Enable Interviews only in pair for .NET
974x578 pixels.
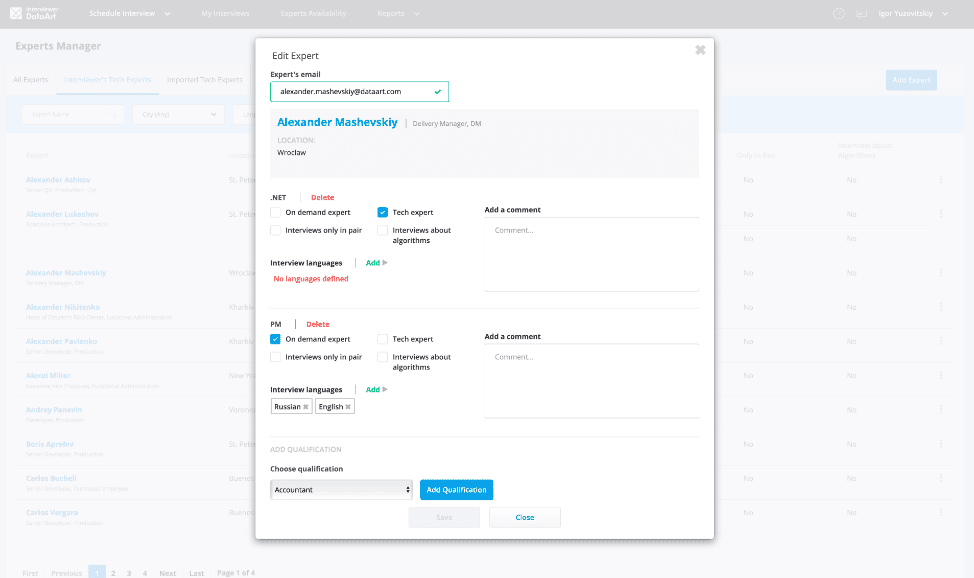point(276,230)
